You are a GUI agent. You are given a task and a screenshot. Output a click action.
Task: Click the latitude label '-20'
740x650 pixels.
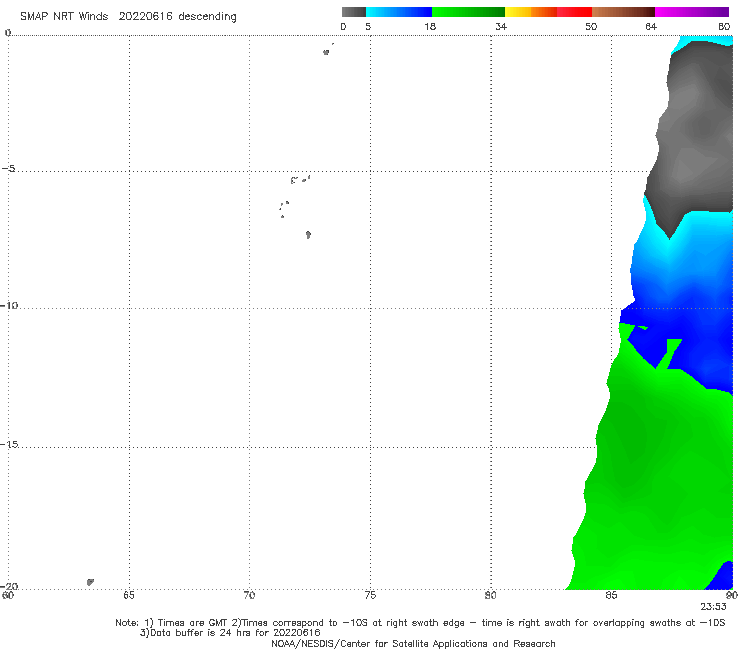9,586
